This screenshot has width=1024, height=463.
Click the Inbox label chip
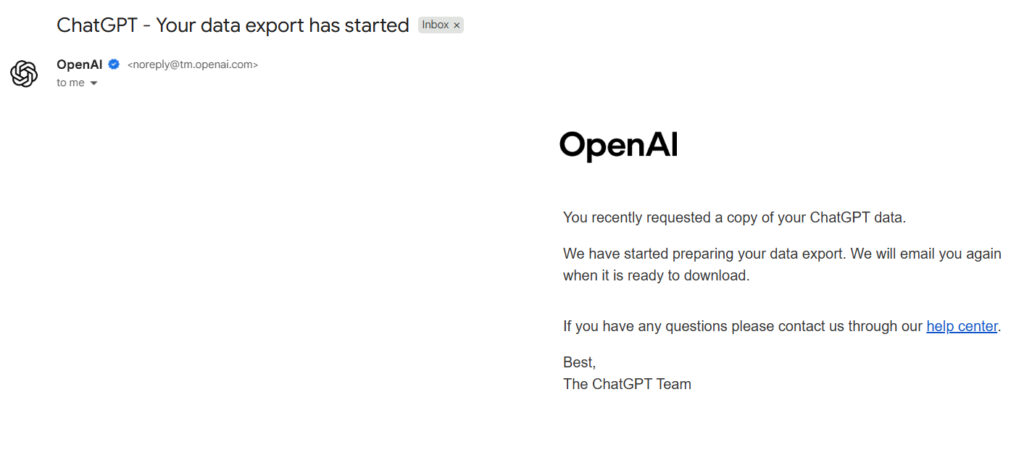pyautogui.click(x=435, y=25)
